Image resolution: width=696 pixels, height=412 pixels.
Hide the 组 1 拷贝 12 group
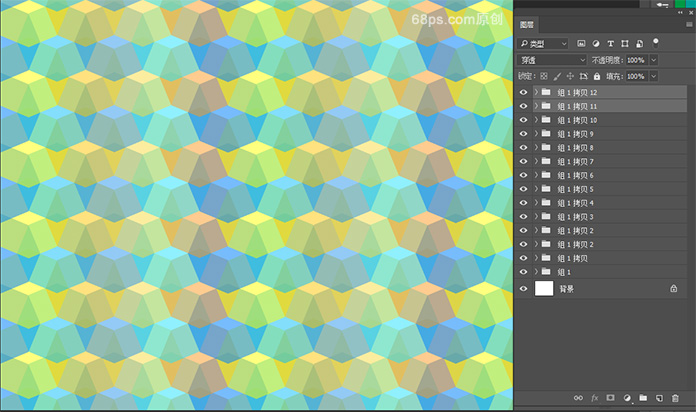(524, 92)
